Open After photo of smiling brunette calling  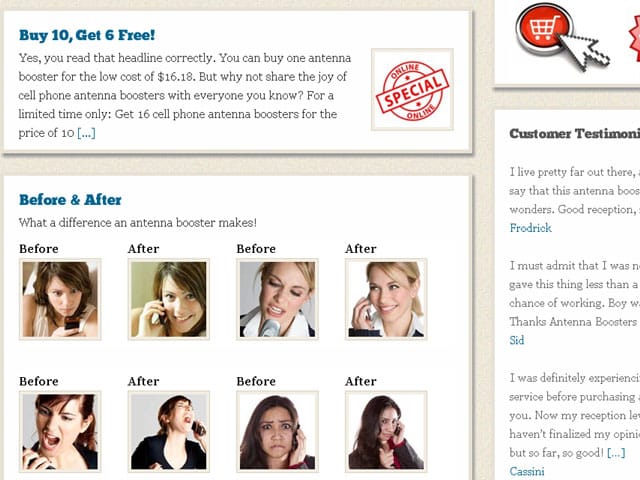tap(169, 299)
